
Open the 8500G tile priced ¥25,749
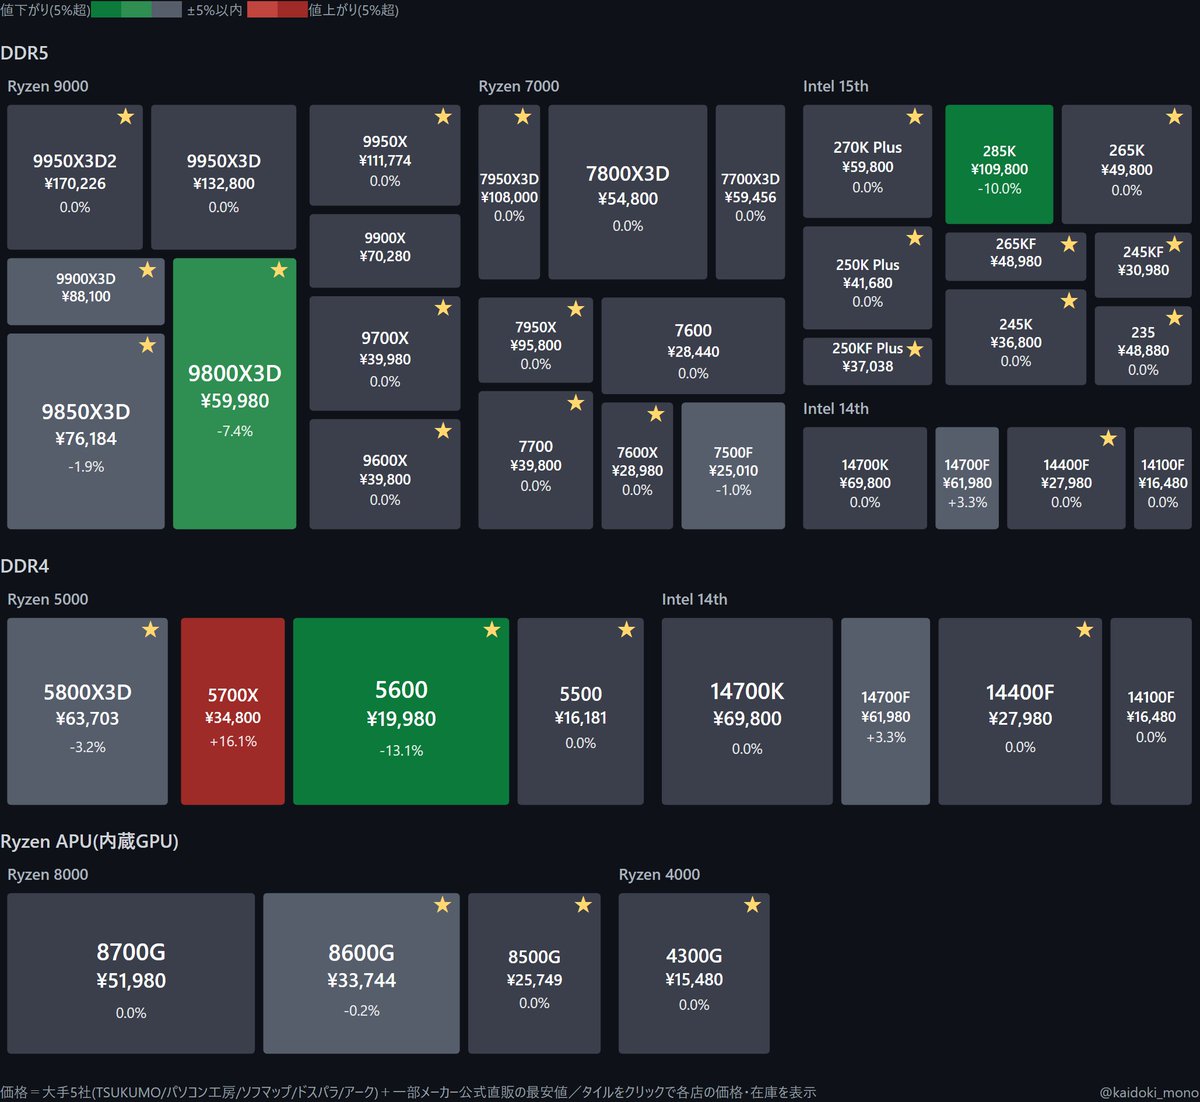[x=534, y=973]
